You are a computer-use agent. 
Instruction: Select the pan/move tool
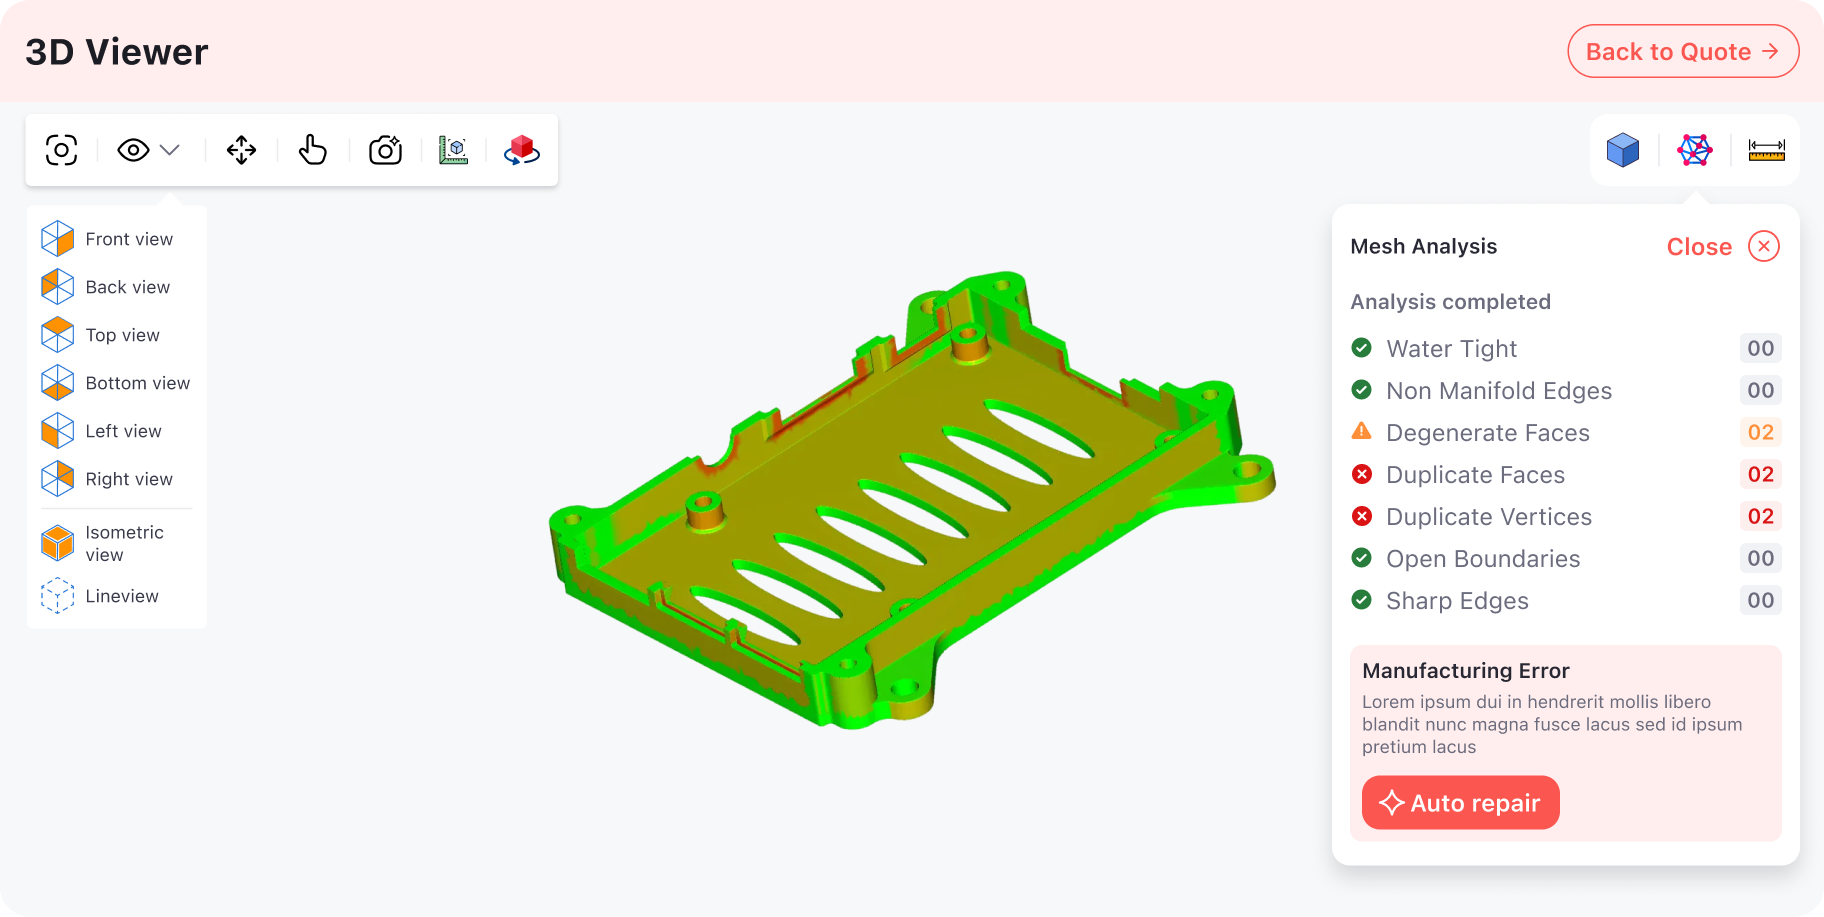coord(240,149)
